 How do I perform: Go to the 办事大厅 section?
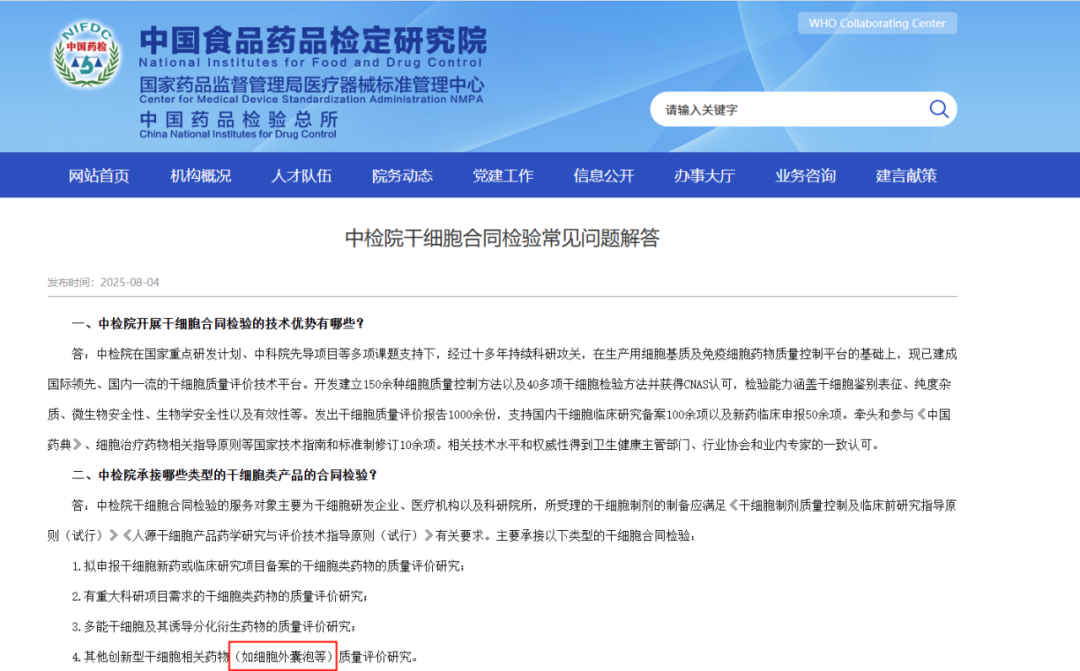[704, 176]
